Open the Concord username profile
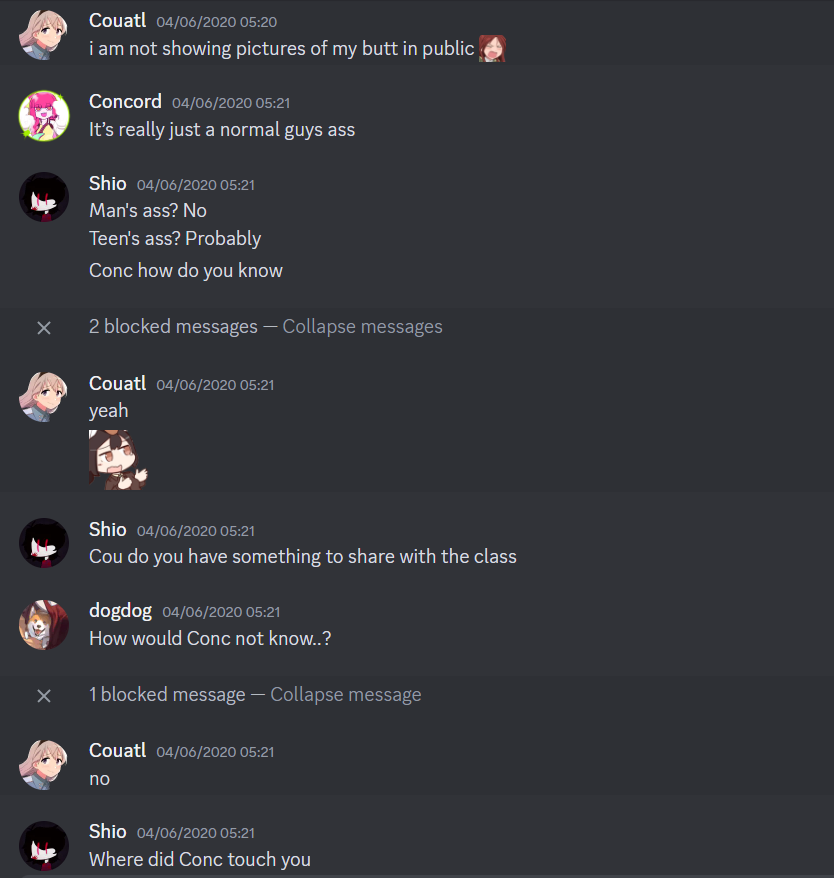This screenshot has height=878, width=834. click(125, 101)
